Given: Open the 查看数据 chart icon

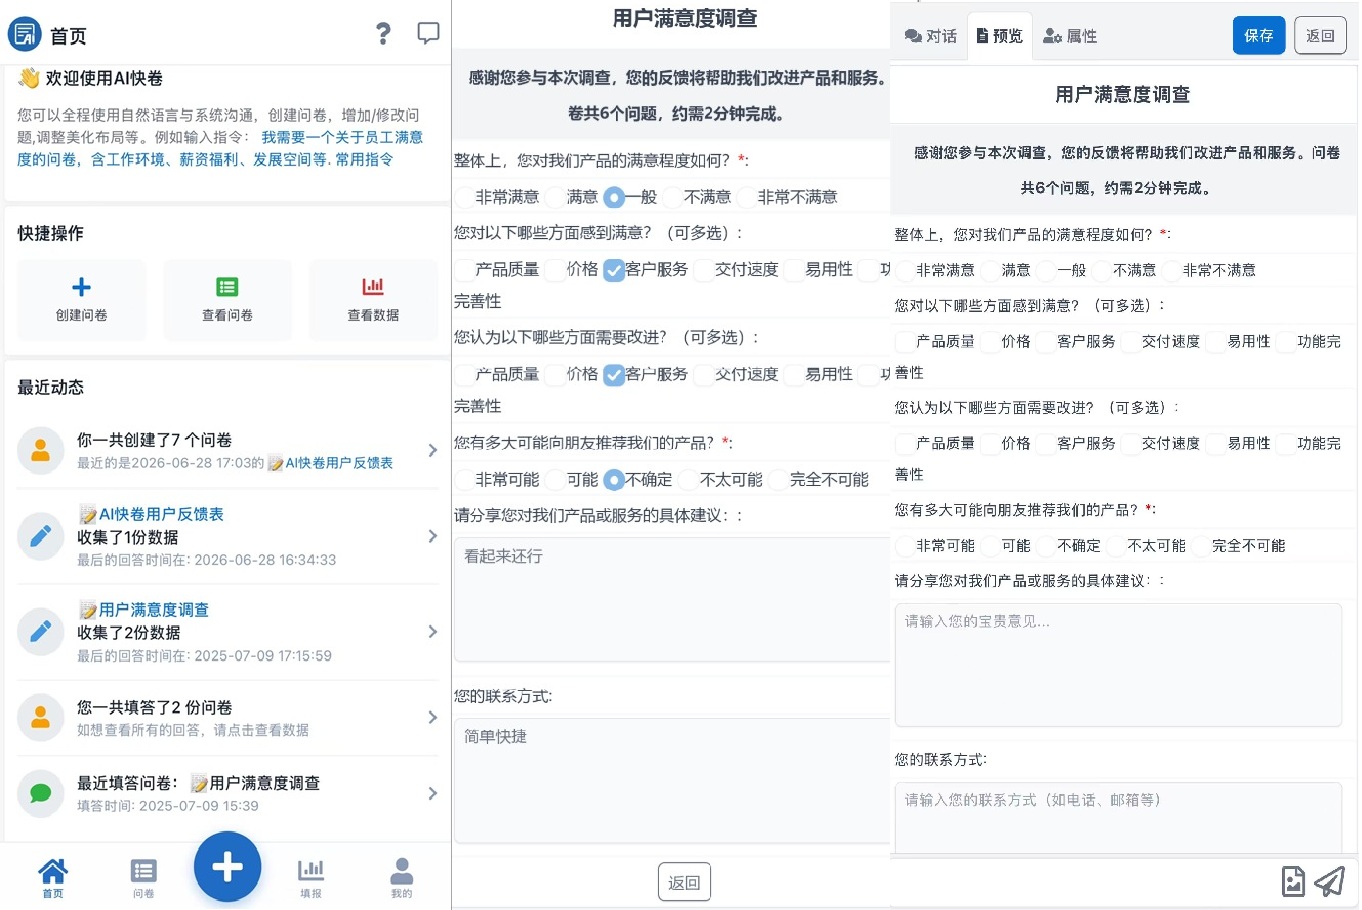Looking at the screenshot, I should tap(373, 288).
